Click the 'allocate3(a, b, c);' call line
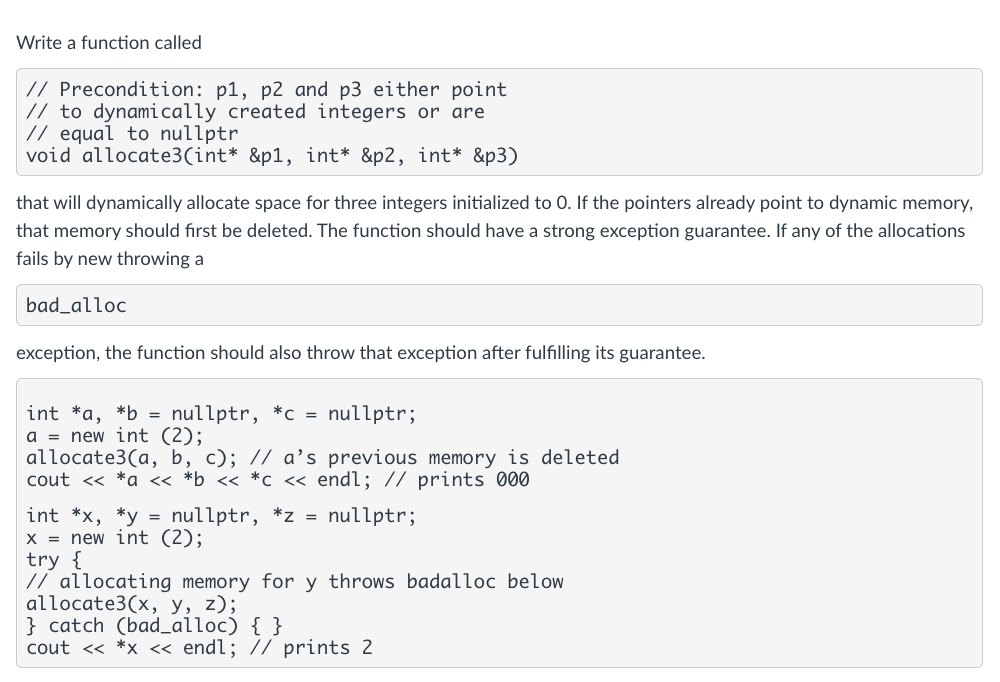The image size is (1000, 682). (323, 457)
